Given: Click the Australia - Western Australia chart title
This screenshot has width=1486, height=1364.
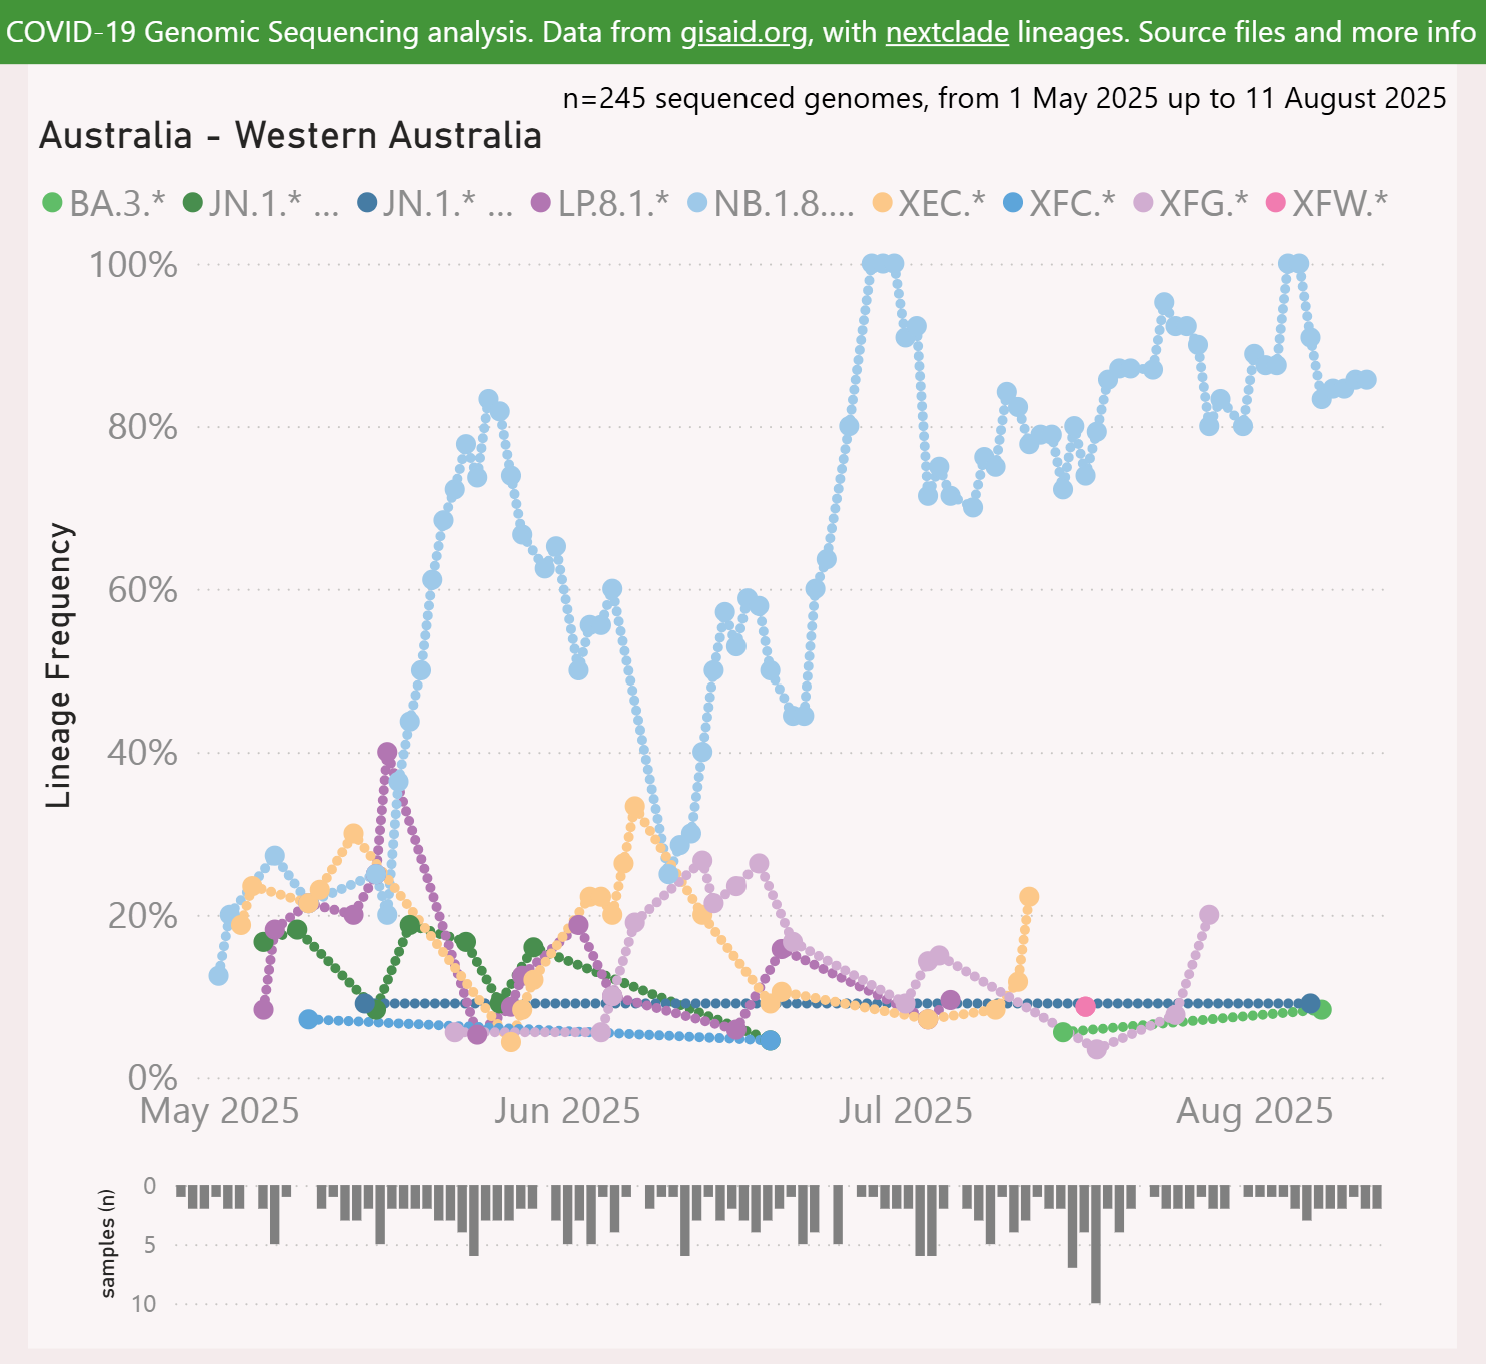Looking at the screenshot, I should [x=290, y=136].
